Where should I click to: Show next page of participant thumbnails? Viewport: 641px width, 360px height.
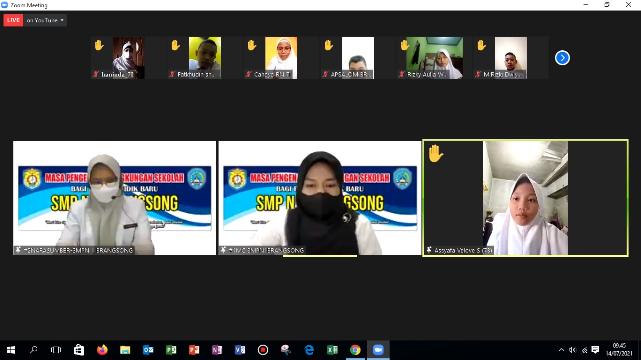[562, 58]
